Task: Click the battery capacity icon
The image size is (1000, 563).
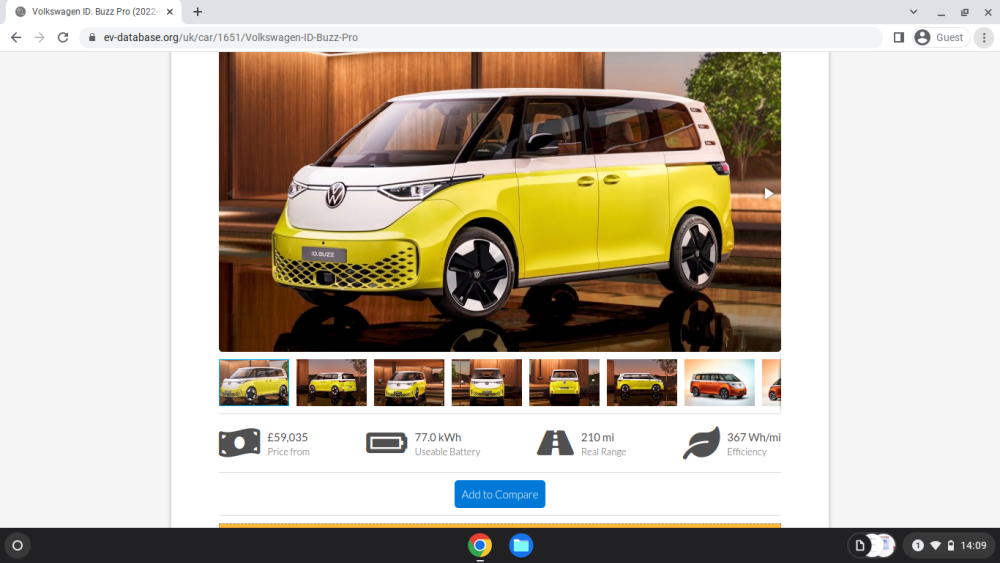Action: tap(386, 442)
